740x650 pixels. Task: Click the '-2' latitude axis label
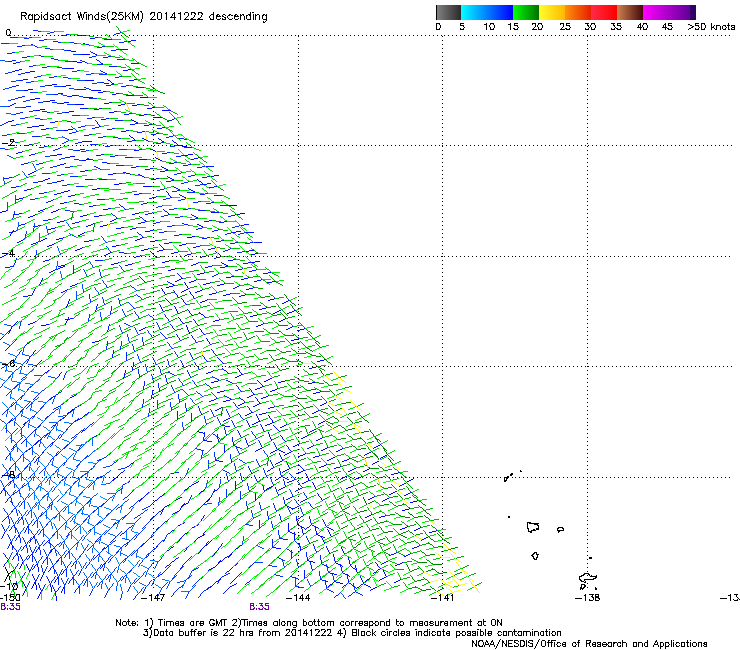[x=8, y=143]
